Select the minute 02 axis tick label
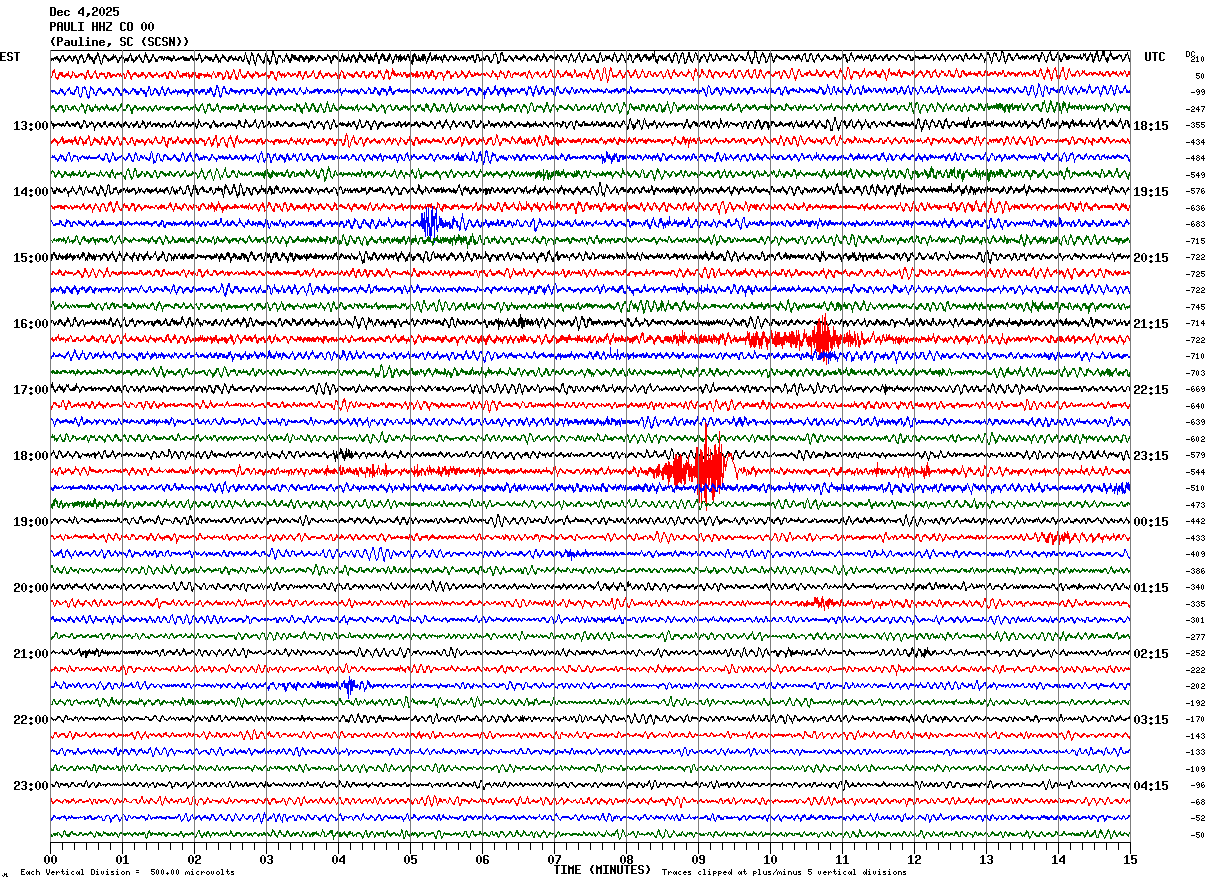This screenshot has height=886, width=1210. coord(194,859)
